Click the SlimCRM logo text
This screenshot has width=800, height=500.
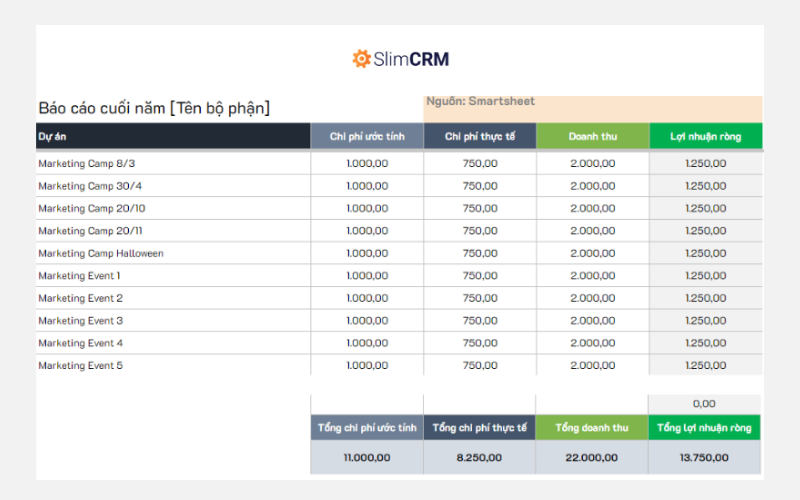coord(411,59)
